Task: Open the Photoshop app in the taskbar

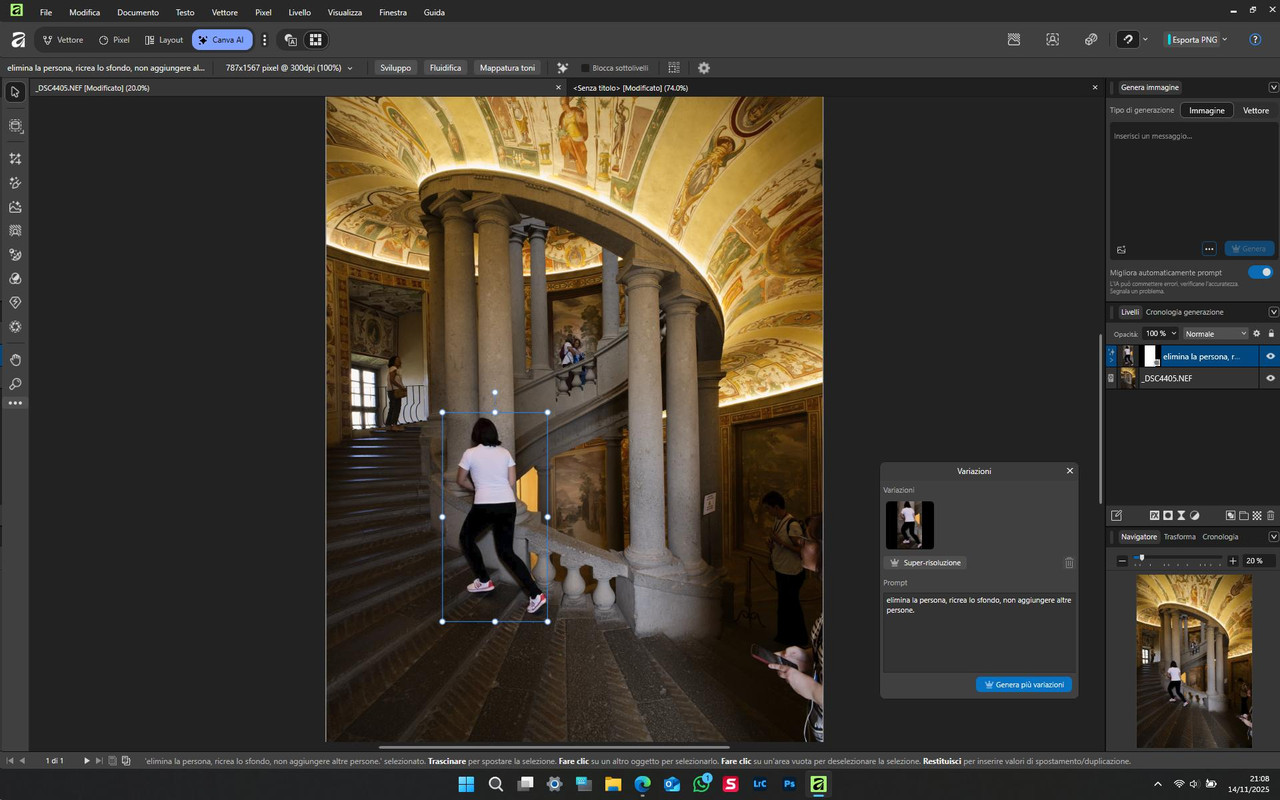Action: point(789,784)
